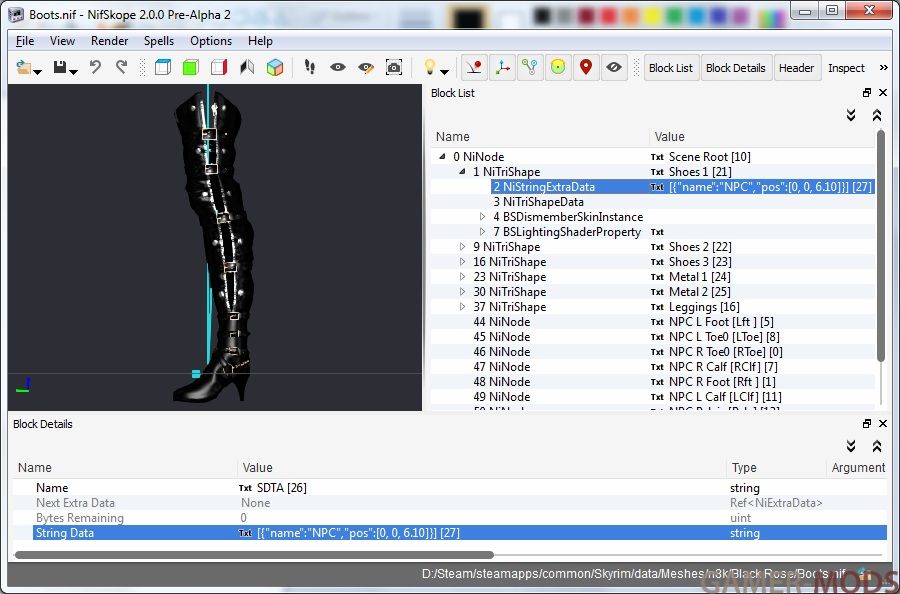Toggle the show axes button
The height and width of the screenshot is (594, 900).
502,68
